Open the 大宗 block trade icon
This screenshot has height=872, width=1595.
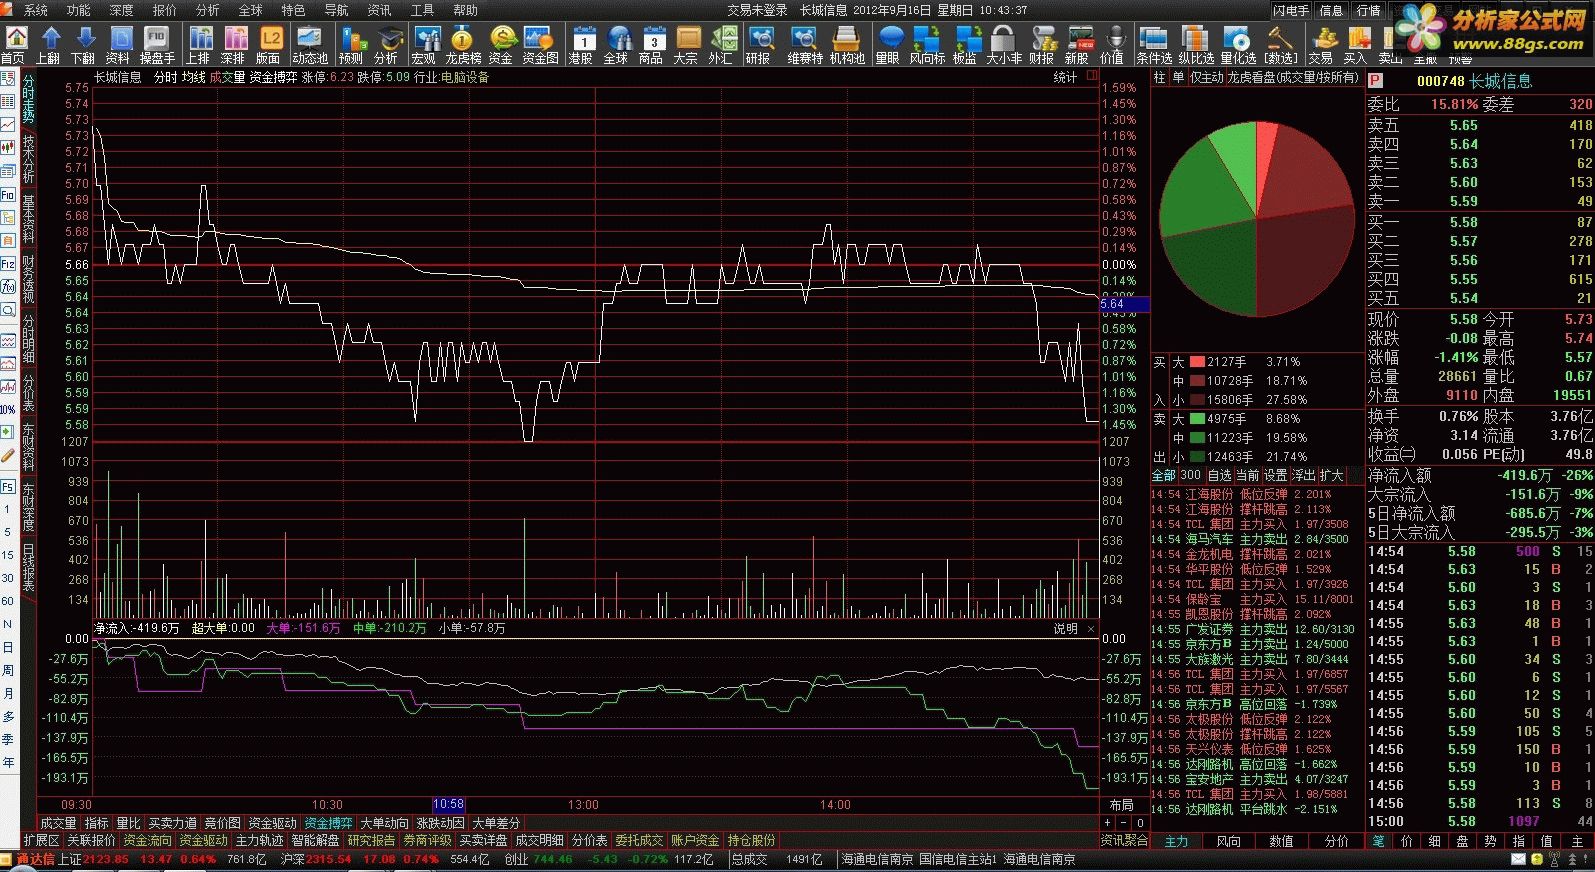coord(686,45)
